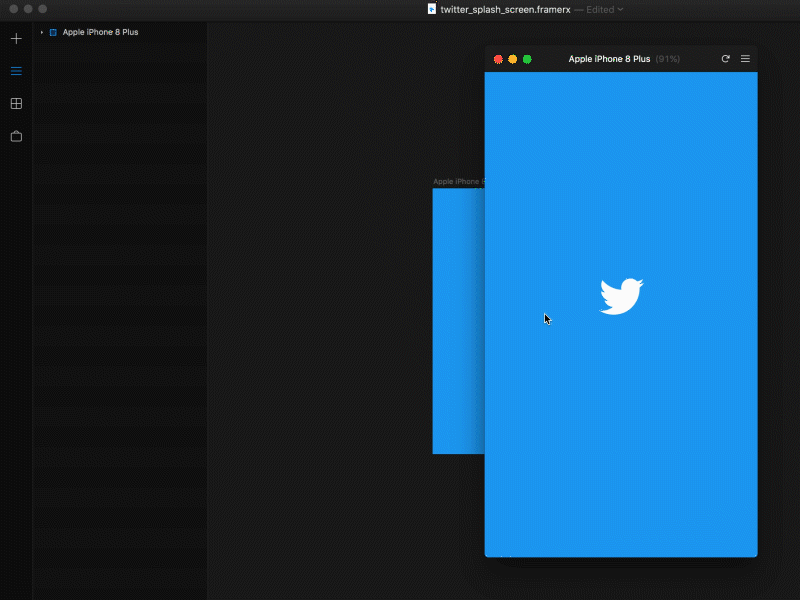This screenshot has width=800, height=600.
Task: Maximize the preview window with green button
Action: [527, 59]
